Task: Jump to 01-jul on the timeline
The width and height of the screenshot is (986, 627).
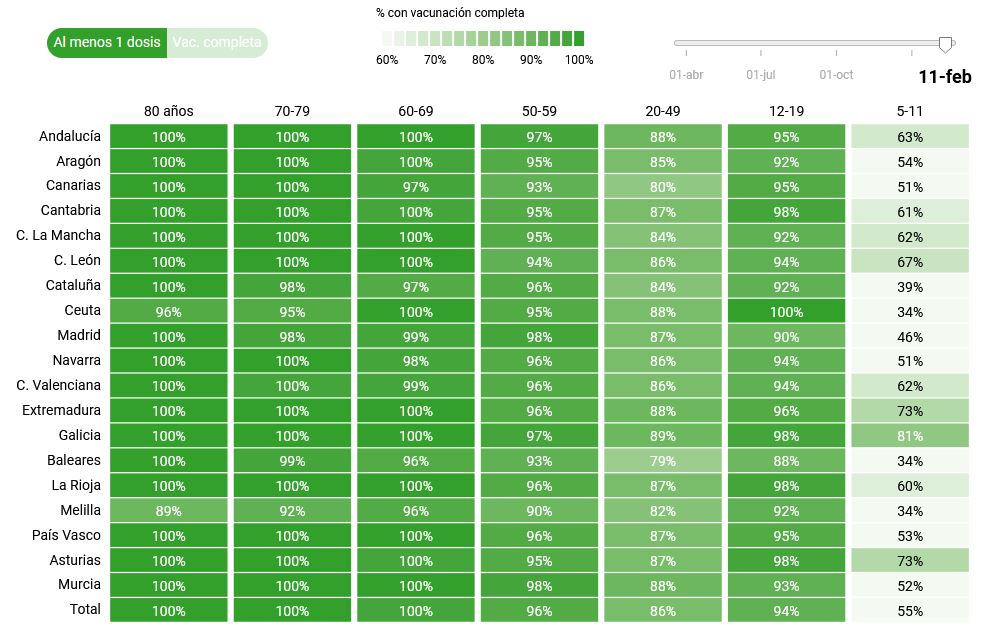Action: pos(761,74)
